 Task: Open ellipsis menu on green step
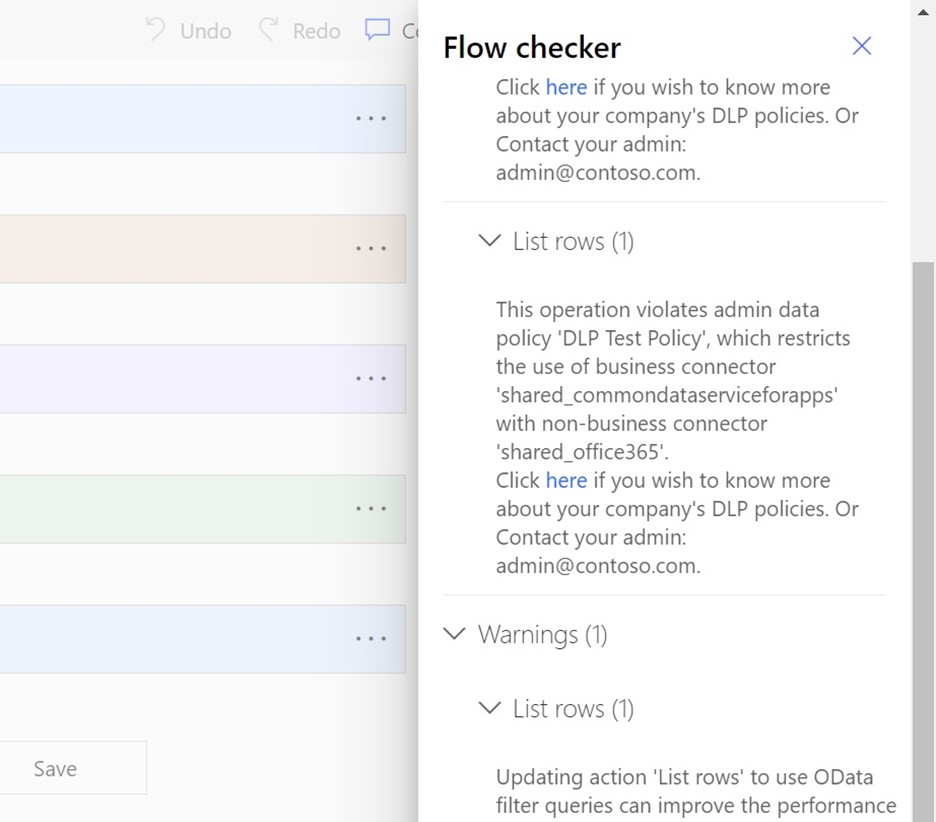371,508
